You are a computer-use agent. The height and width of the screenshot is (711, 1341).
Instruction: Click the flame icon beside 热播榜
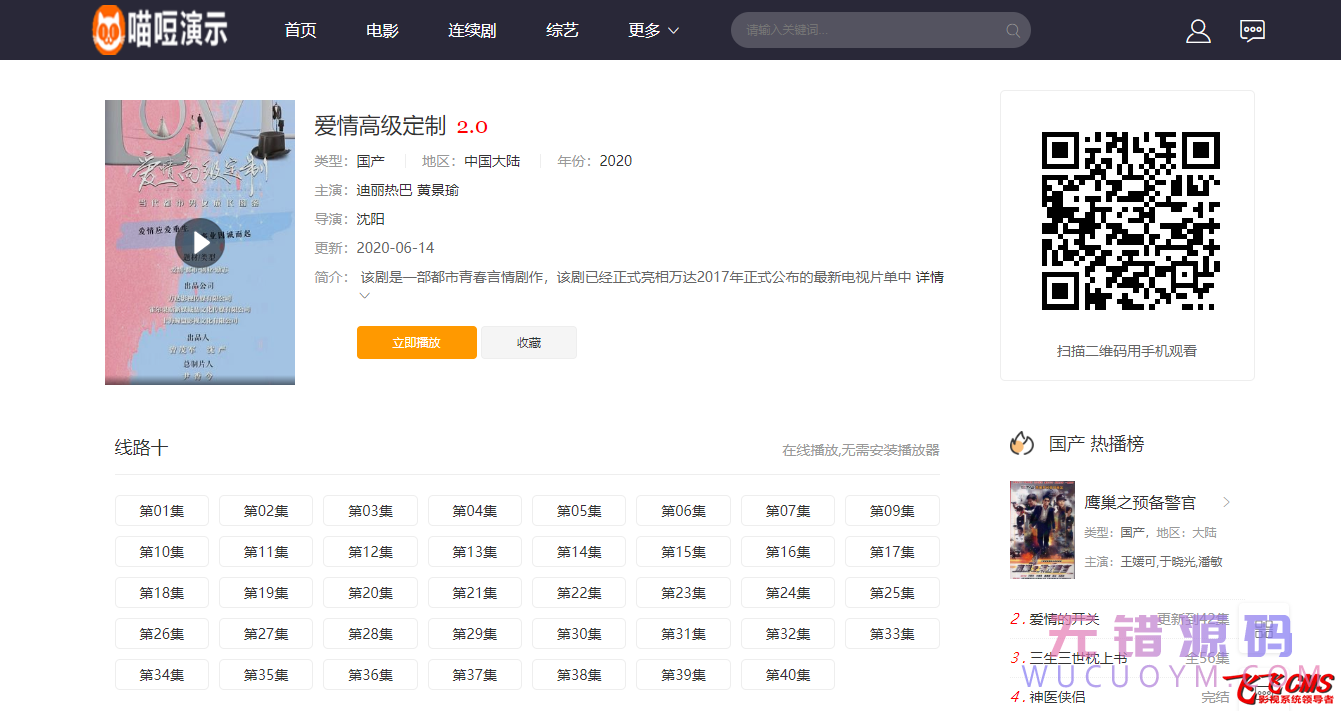pos(1021,442)
